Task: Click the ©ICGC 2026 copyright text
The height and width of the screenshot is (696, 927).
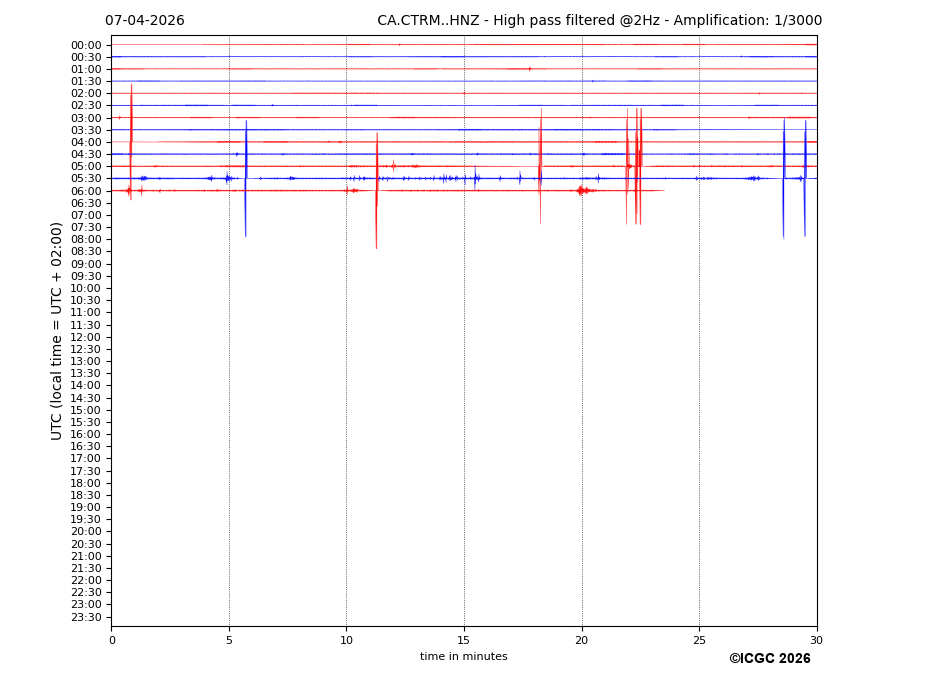Action: (769, 659)
